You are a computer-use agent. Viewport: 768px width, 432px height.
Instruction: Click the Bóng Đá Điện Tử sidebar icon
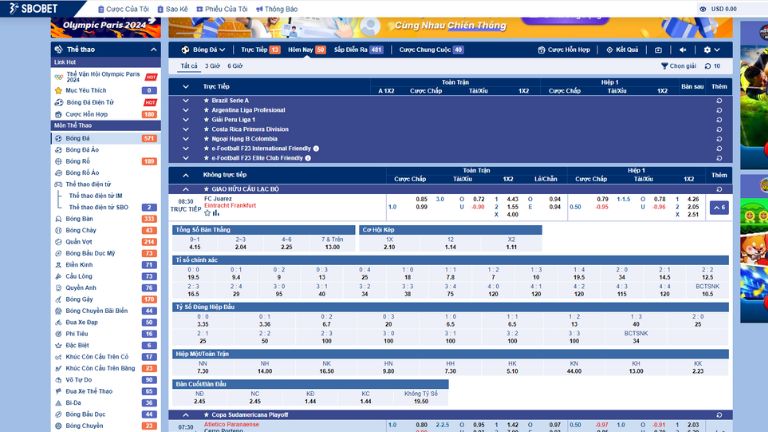(x=59, y=102)
